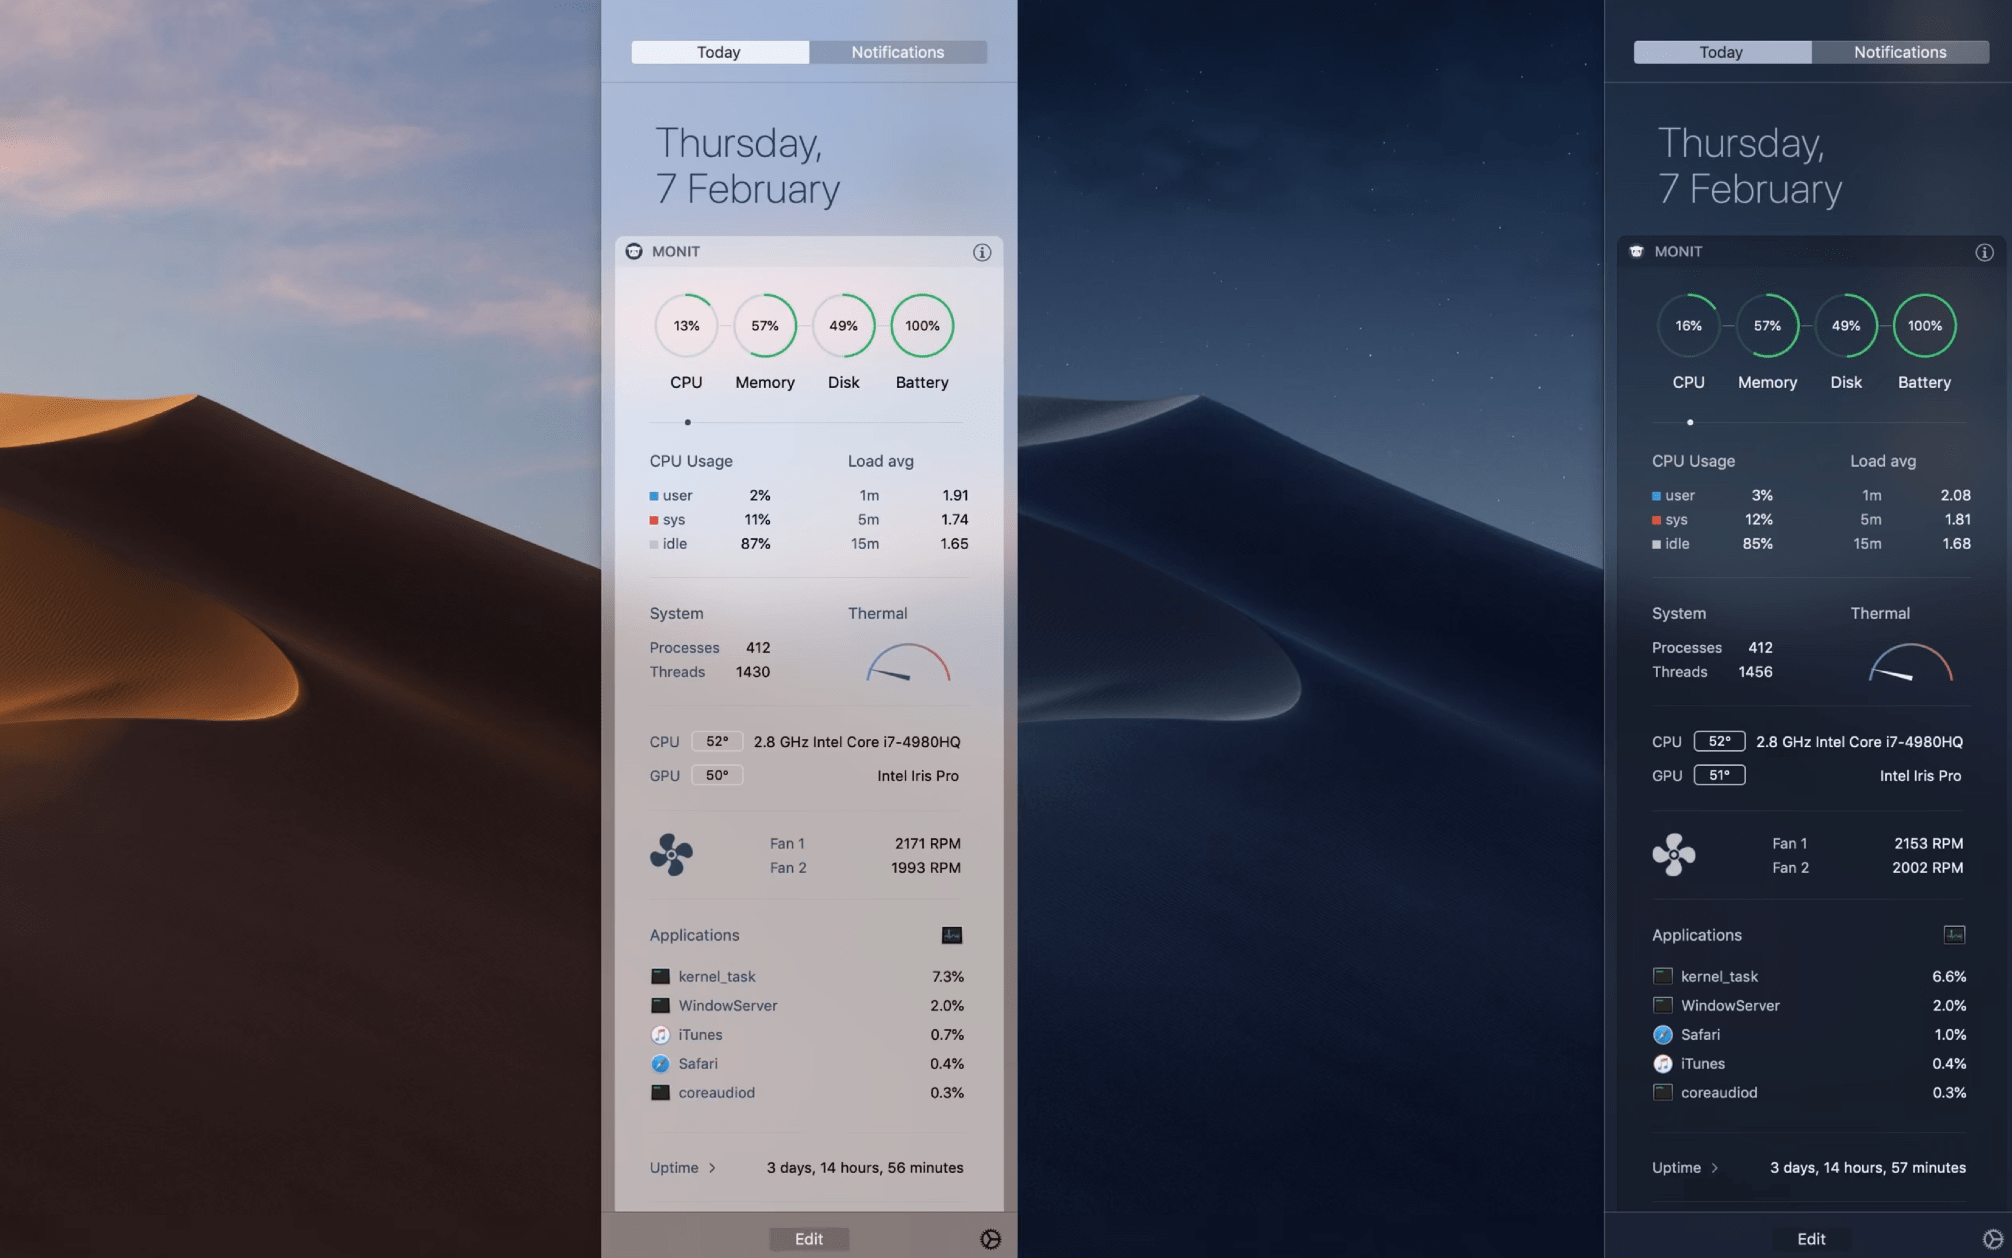Click GPU temperature 50° badge in light widget
Image resolution: width=2012 pixels, height=1258 pixels.
coord(717,775)
